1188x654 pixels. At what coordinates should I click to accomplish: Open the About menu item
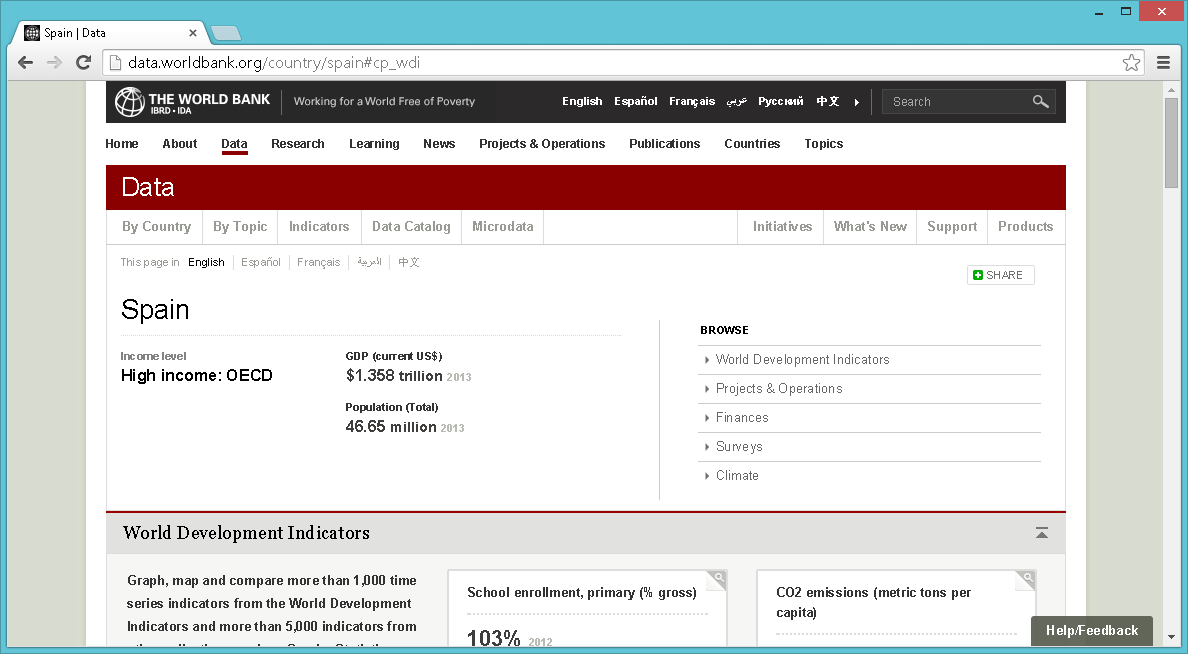click(180, 144)
